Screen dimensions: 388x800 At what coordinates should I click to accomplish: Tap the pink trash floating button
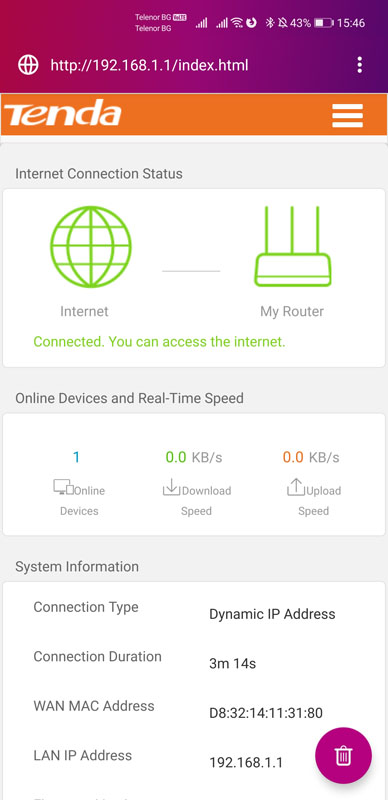(344, 755)
